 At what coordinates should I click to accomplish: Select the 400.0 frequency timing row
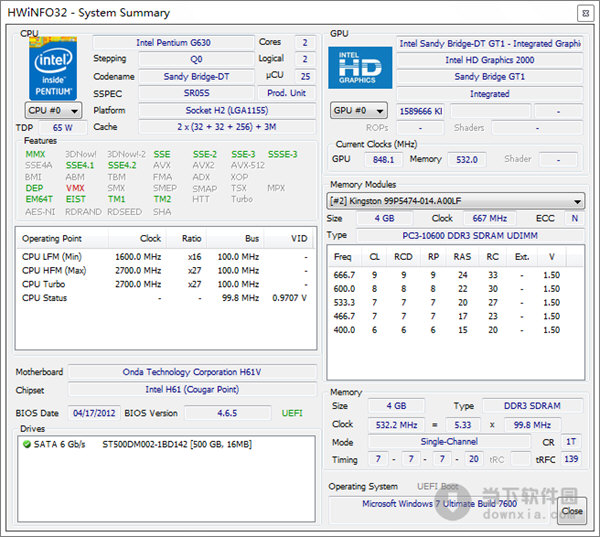pos(455,330)
